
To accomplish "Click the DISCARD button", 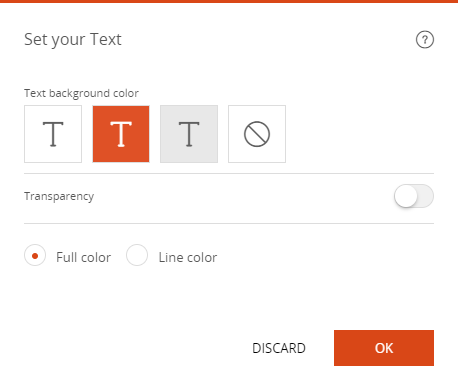I will 279,348.
